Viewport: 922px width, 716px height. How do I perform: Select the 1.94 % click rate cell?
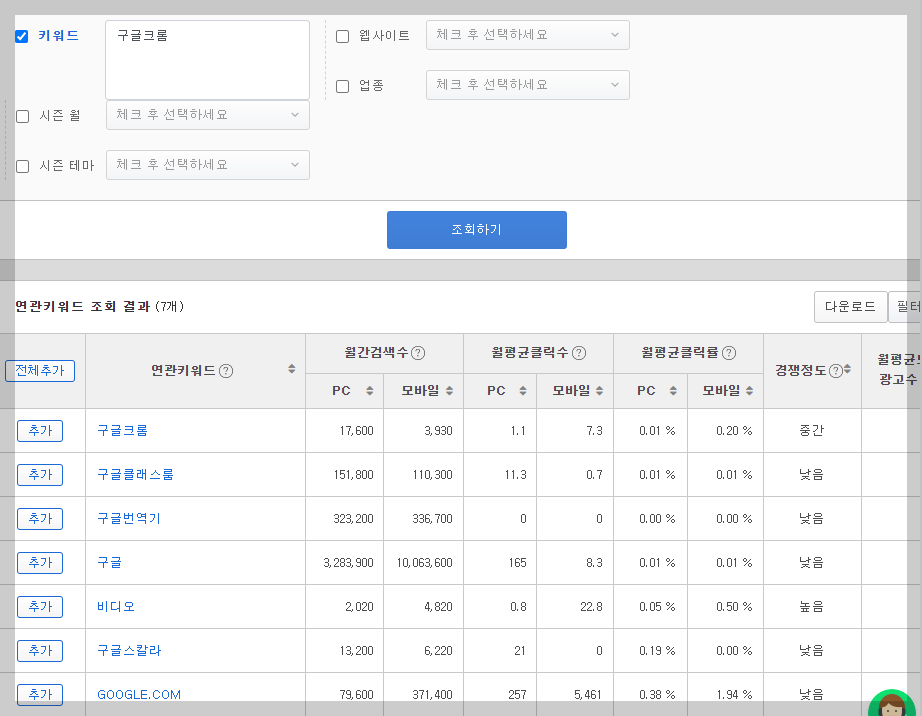tap(734, 695)
